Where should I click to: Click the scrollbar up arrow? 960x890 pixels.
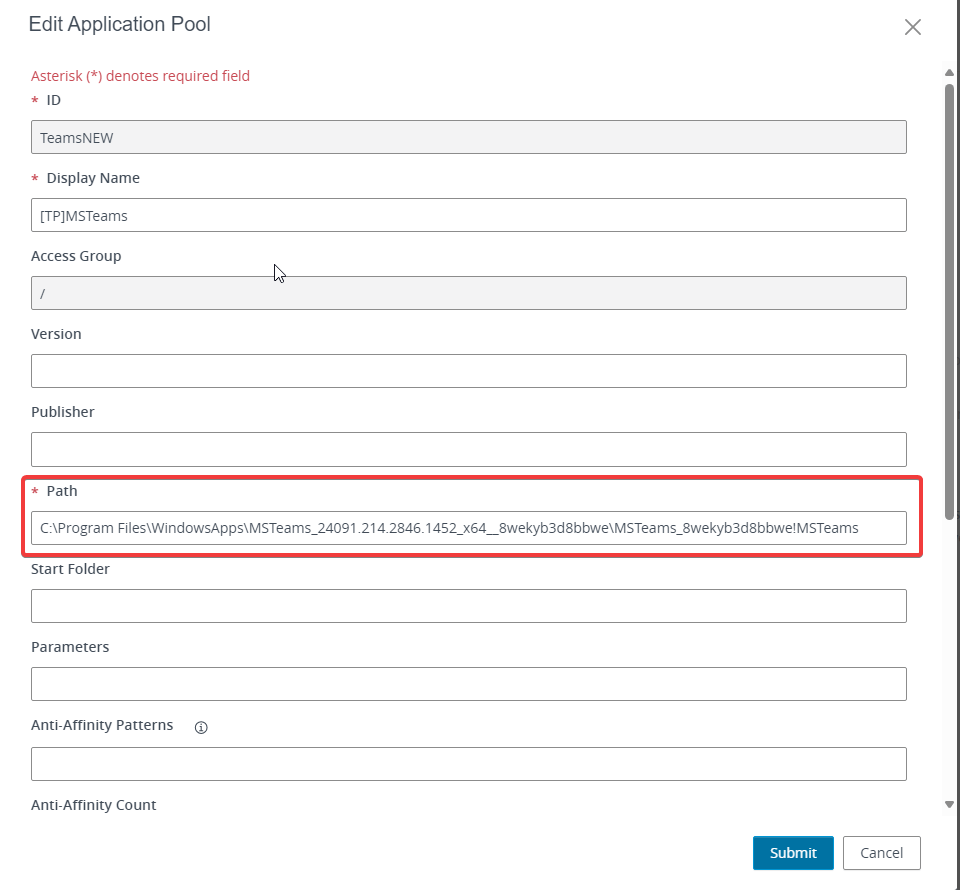(x=949, y=72)
